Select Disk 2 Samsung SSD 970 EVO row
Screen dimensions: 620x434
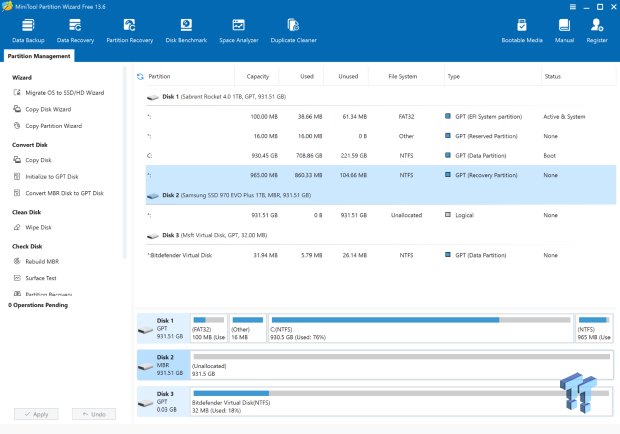pos(381,195)
